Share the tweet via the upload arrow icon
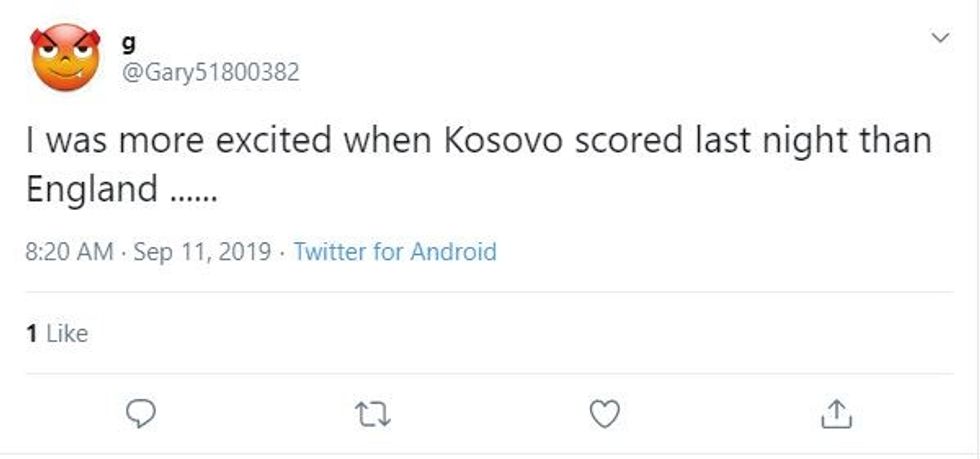980x459 pixels. pyautogui.click(x=837, y=413)
